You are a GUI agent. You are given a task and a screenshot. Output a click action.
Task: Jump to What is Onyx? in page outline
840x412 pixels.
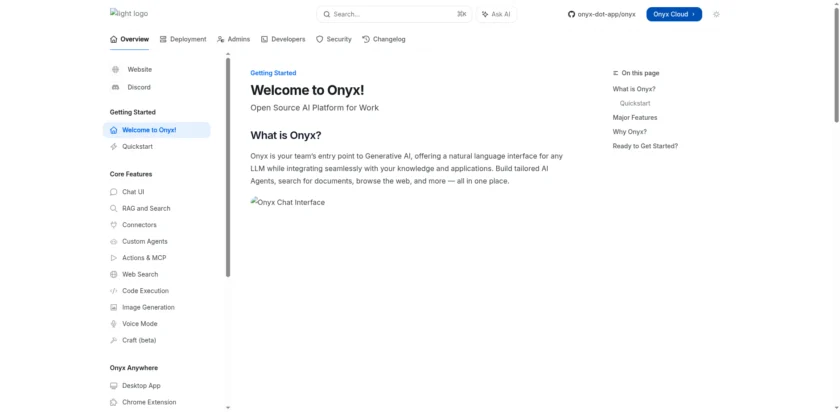634,89
